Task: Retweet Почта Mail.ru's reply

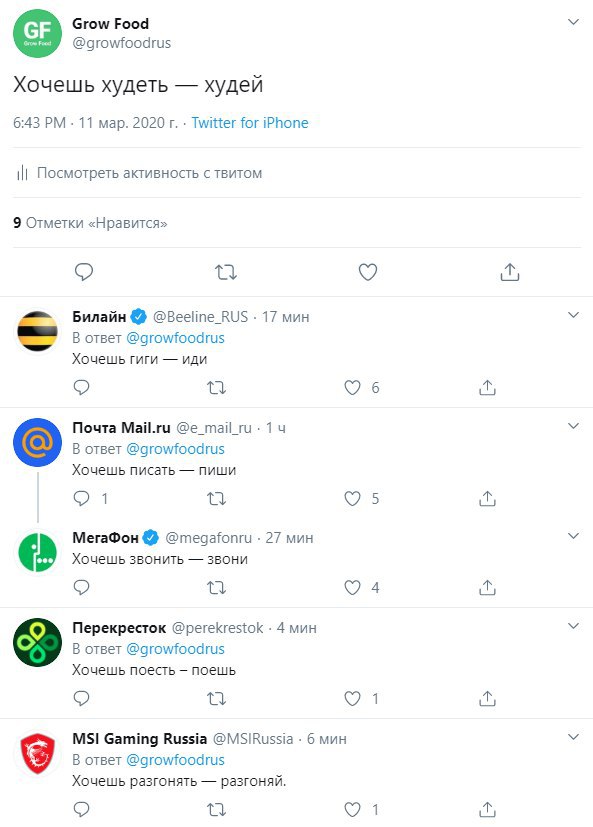Action: pyautogui.click(x=216, y=498)
